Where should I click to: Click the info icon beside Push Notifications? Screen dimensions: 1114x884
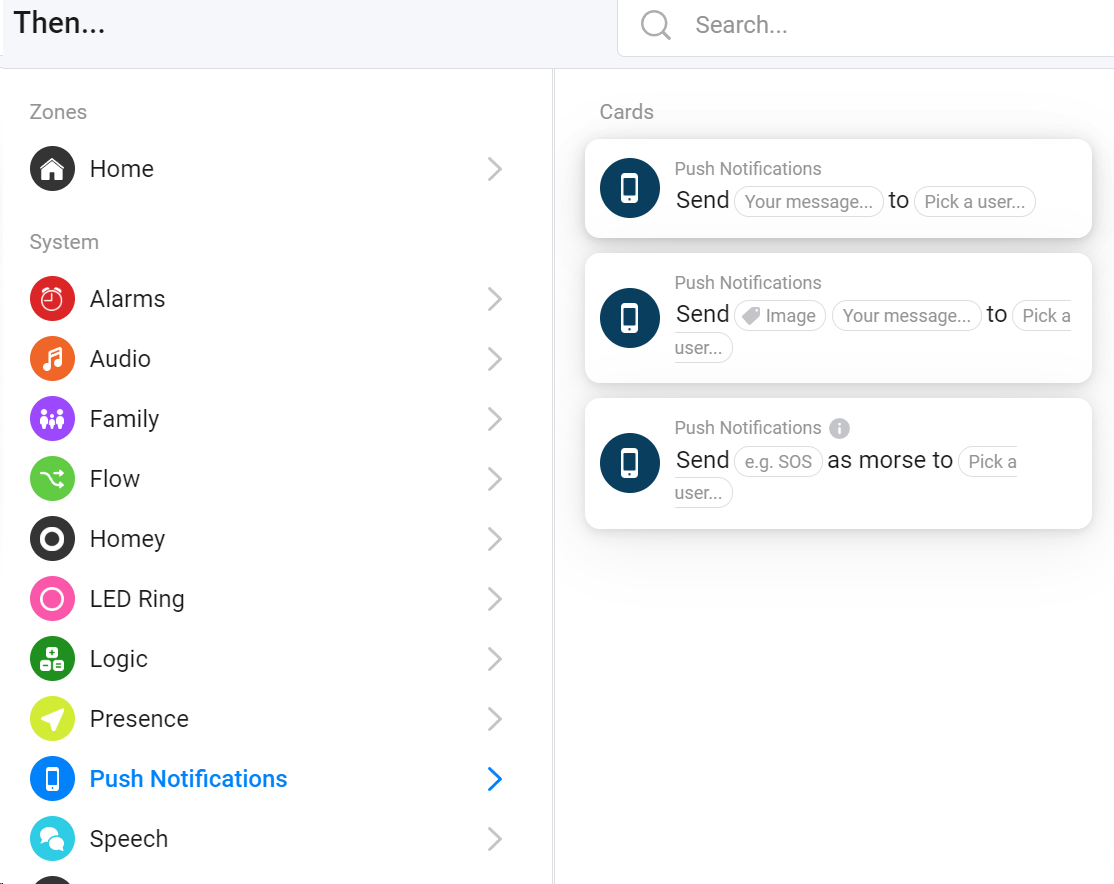(x=840, y=428)
